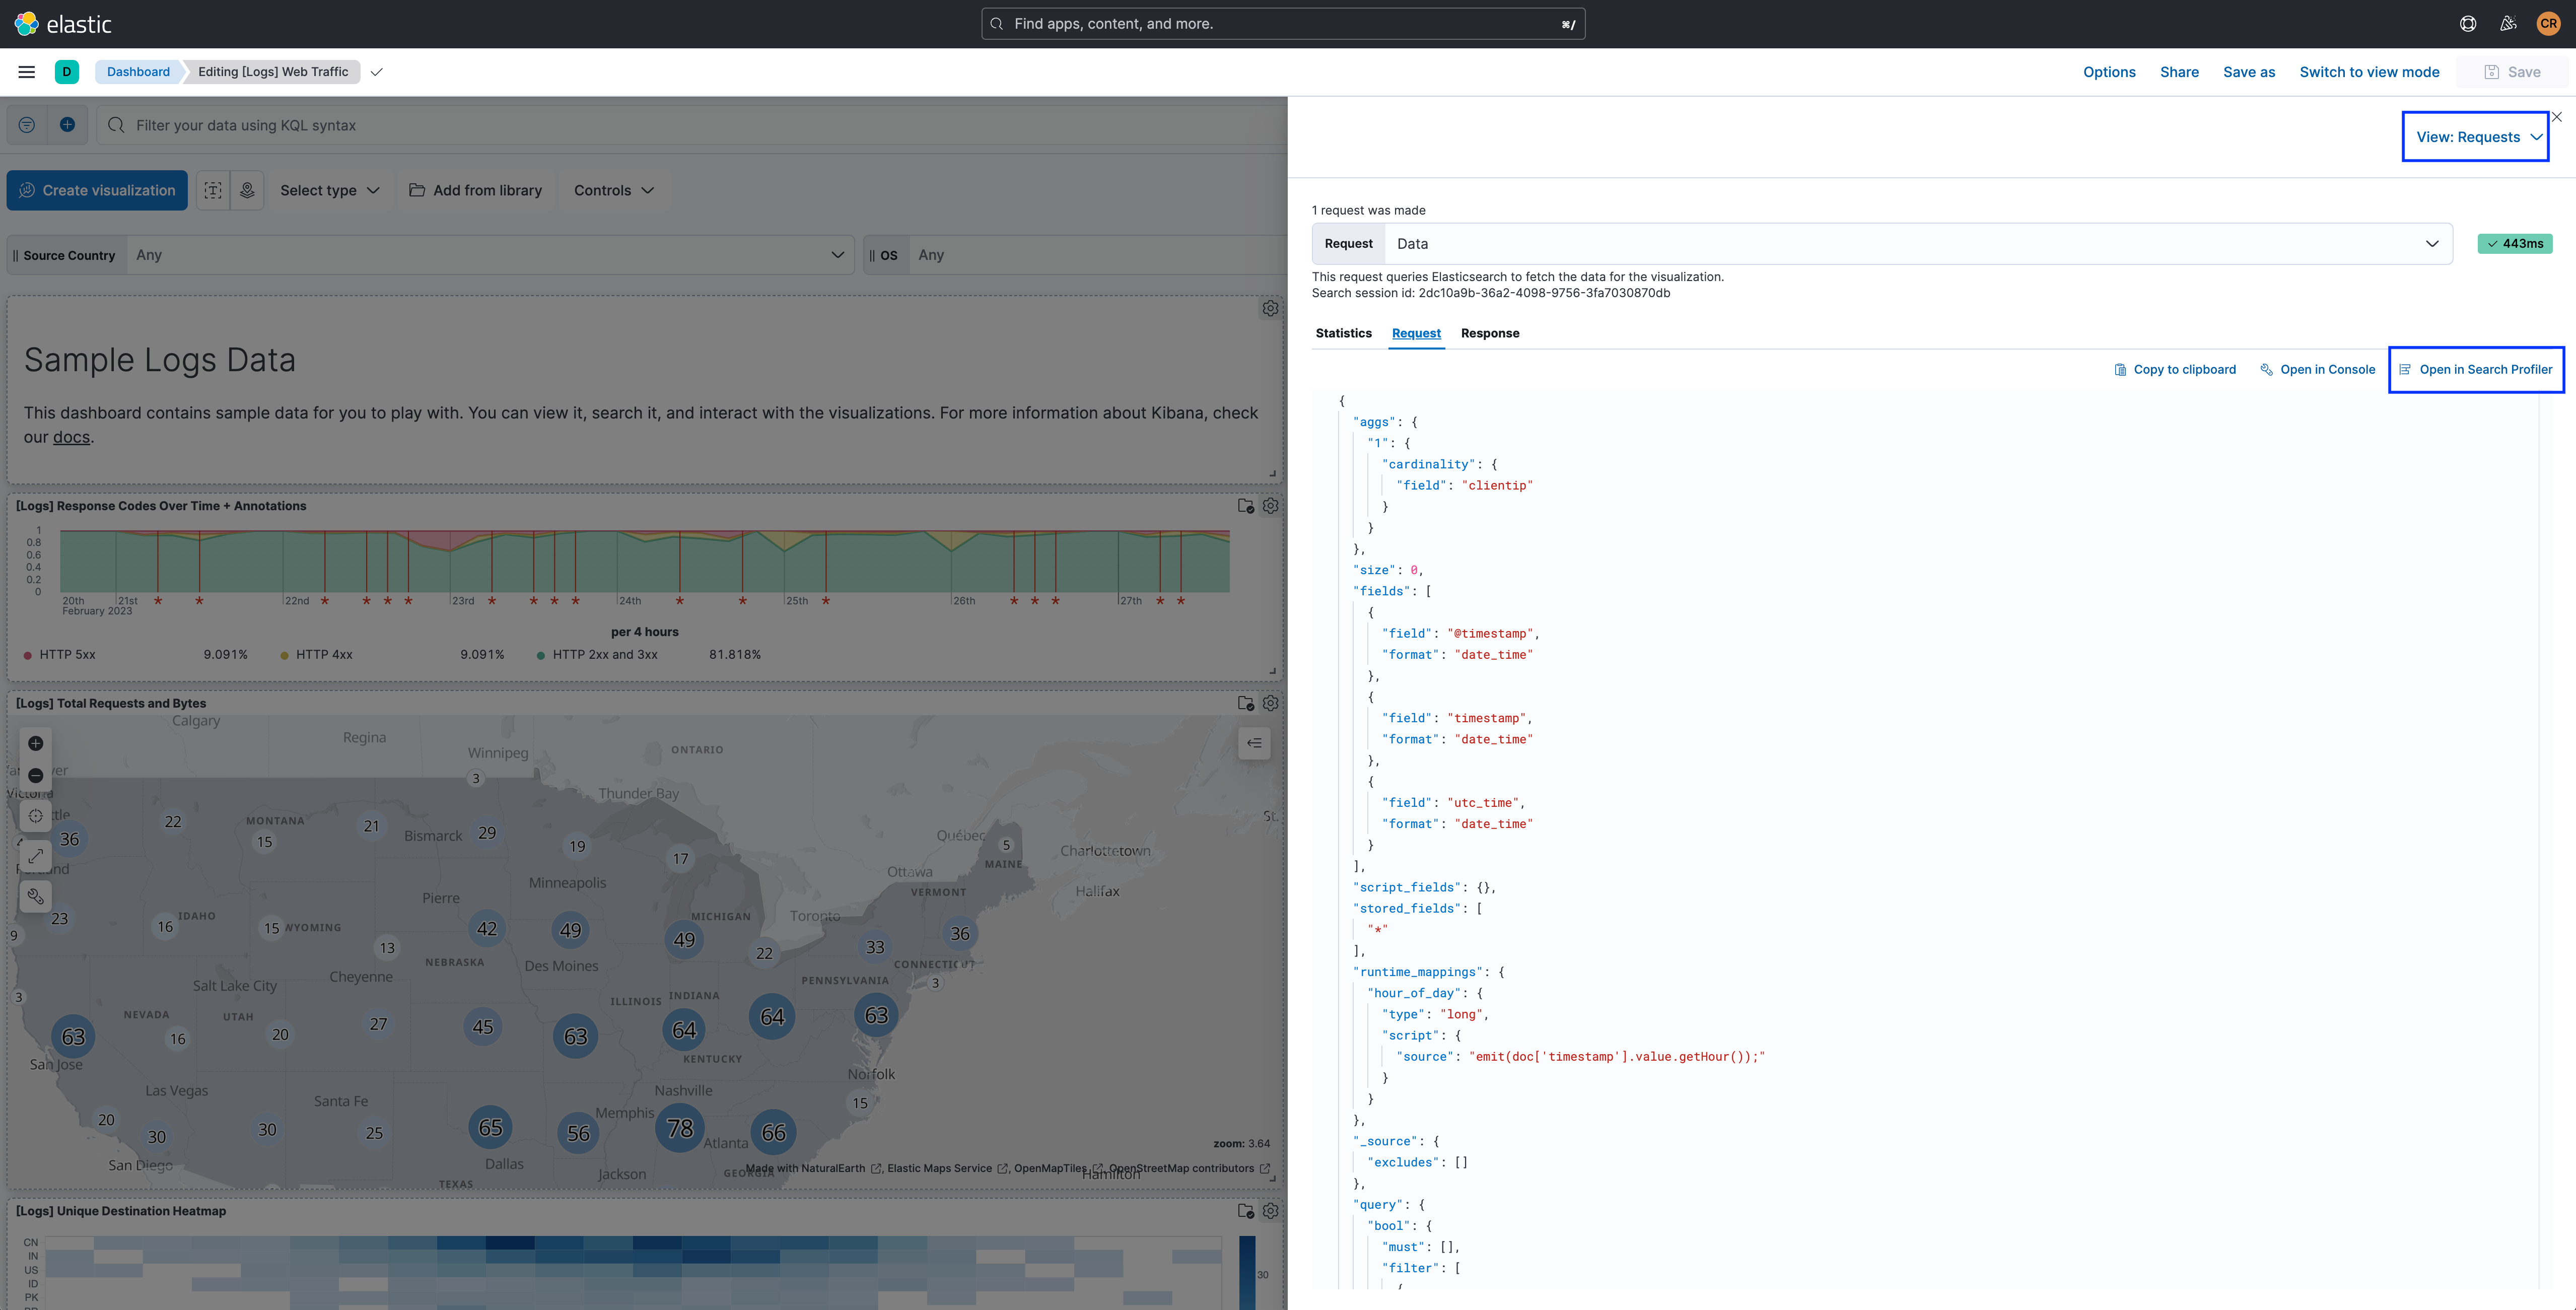Click the Elastic Maps Service attribution link
This screenshot has height=1310, width=2576.
947,1169
